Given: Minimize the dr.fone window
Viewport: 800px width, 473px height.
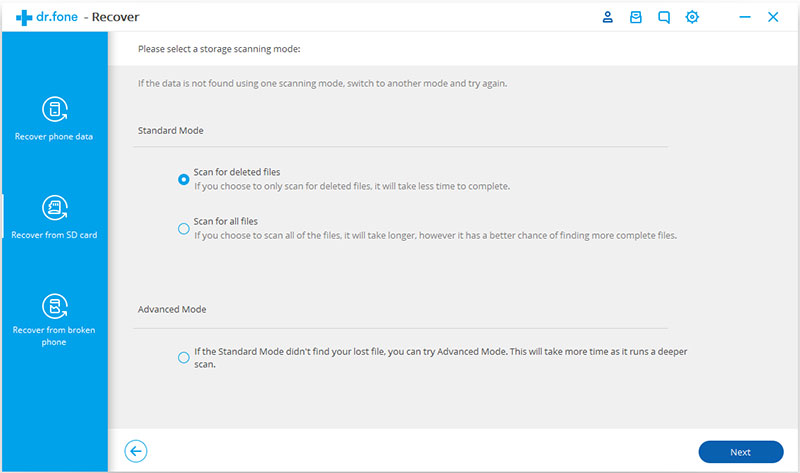Looking at the screenshot, I should point(745,17).
